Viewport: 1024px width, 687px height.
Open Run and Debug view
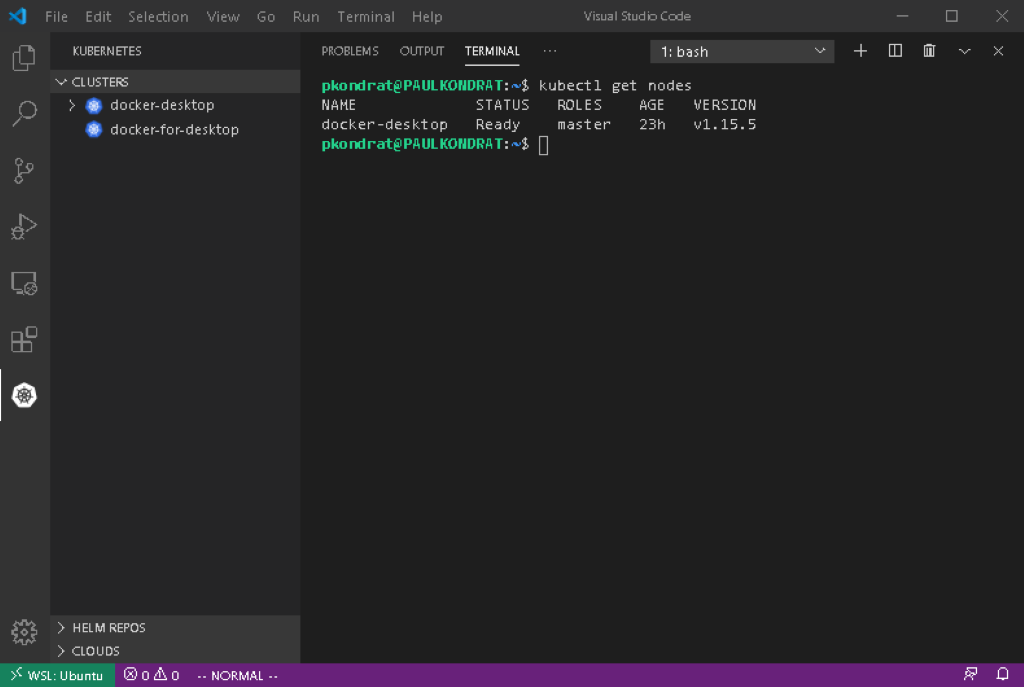click(x=23, y=227)
